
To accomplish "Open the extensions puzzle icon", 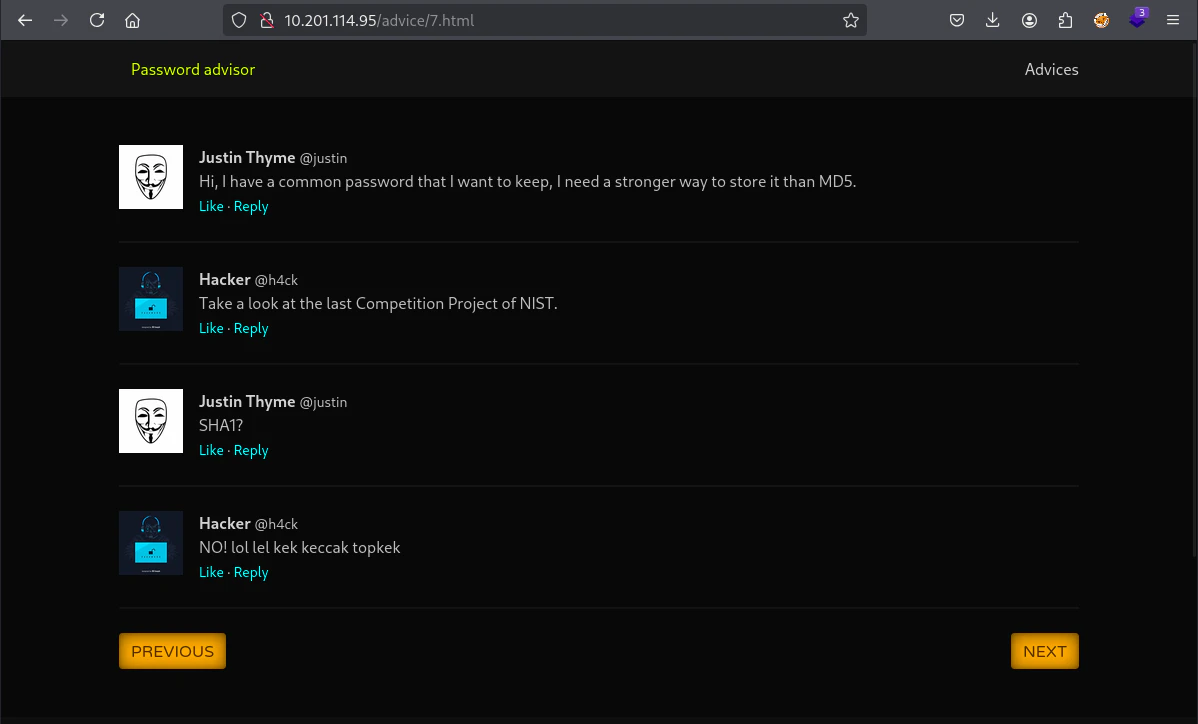I will (x=1065, y=21).
